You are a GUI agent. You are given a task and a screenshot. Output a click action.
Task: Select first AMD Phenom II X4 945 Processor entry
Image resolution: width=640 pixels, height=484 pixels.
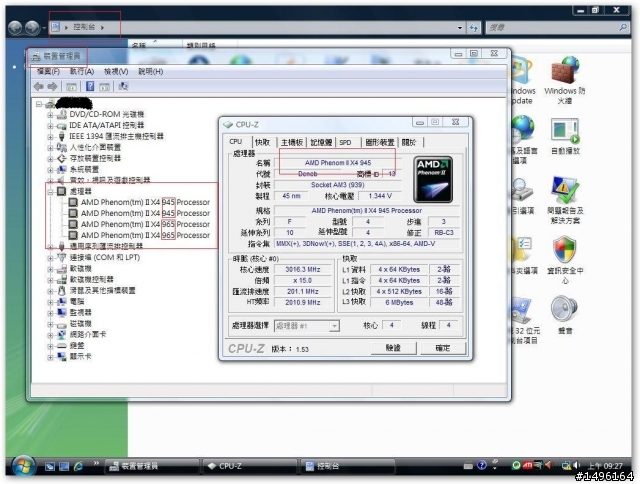point(145,202)
